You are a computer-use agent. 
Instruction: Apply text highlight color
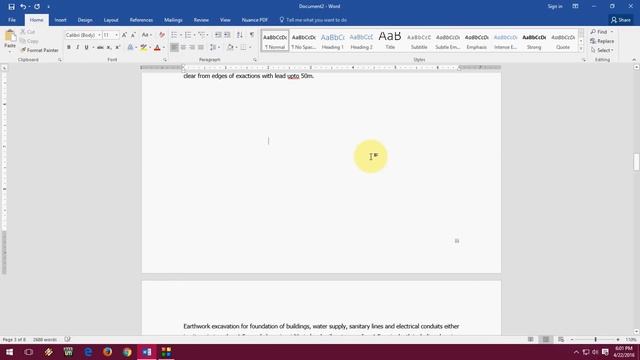pyautogui.click(x=144, y=48)
